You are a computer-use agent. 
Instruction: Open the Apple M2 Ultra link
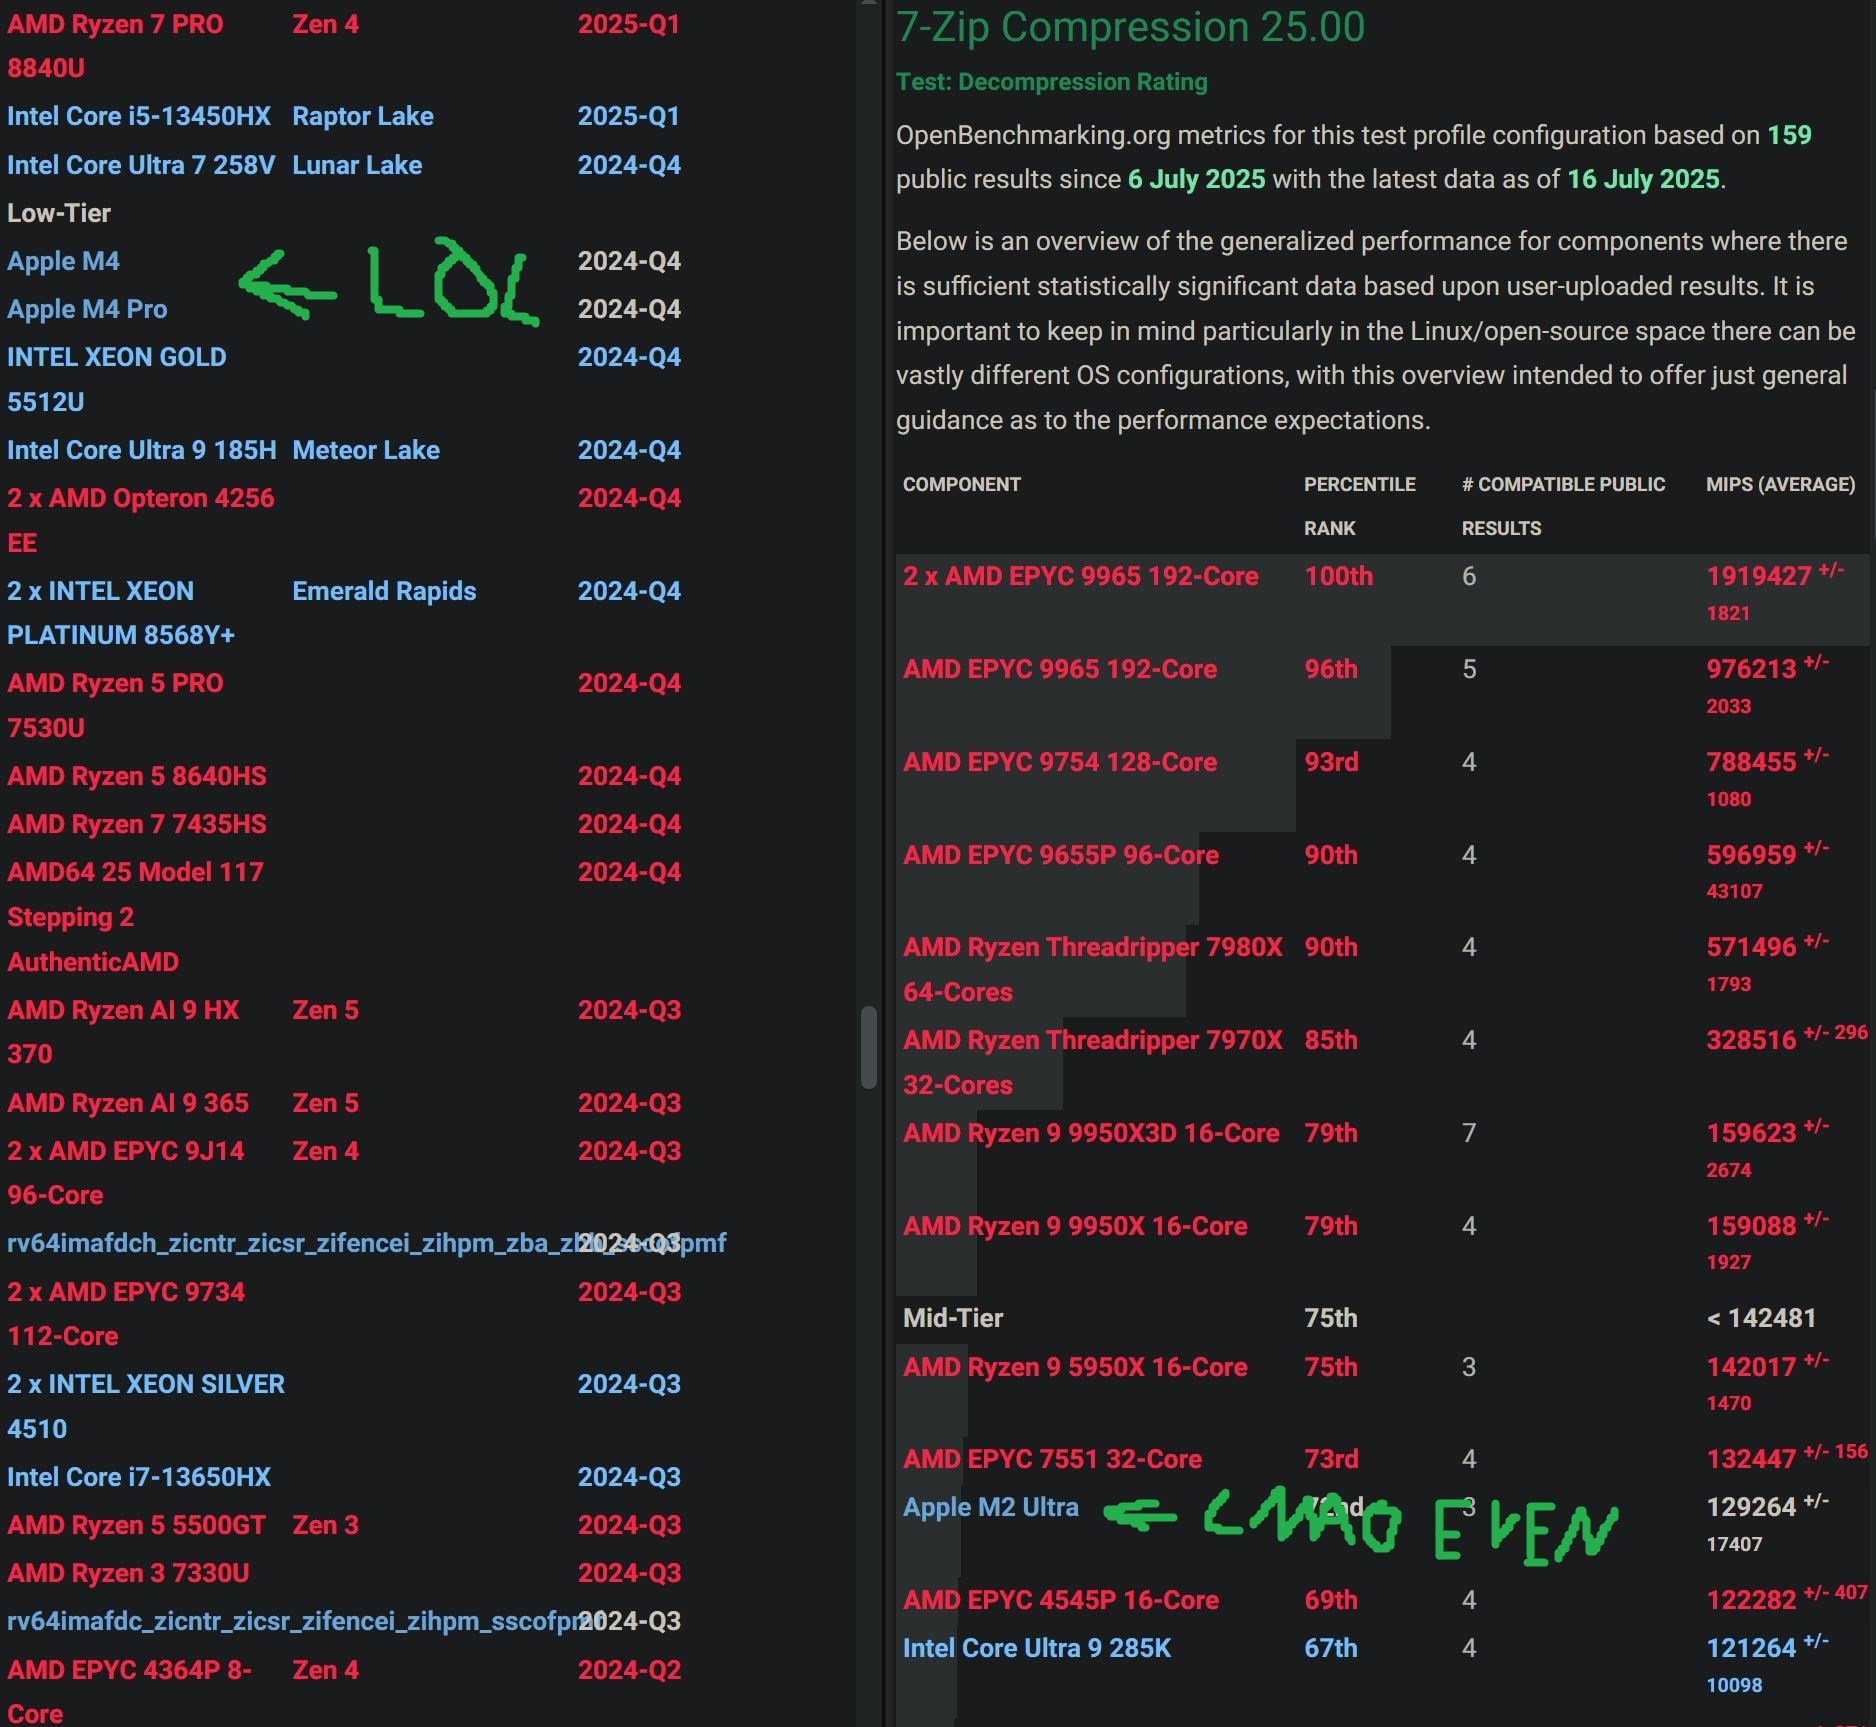tap(991, 1507)
